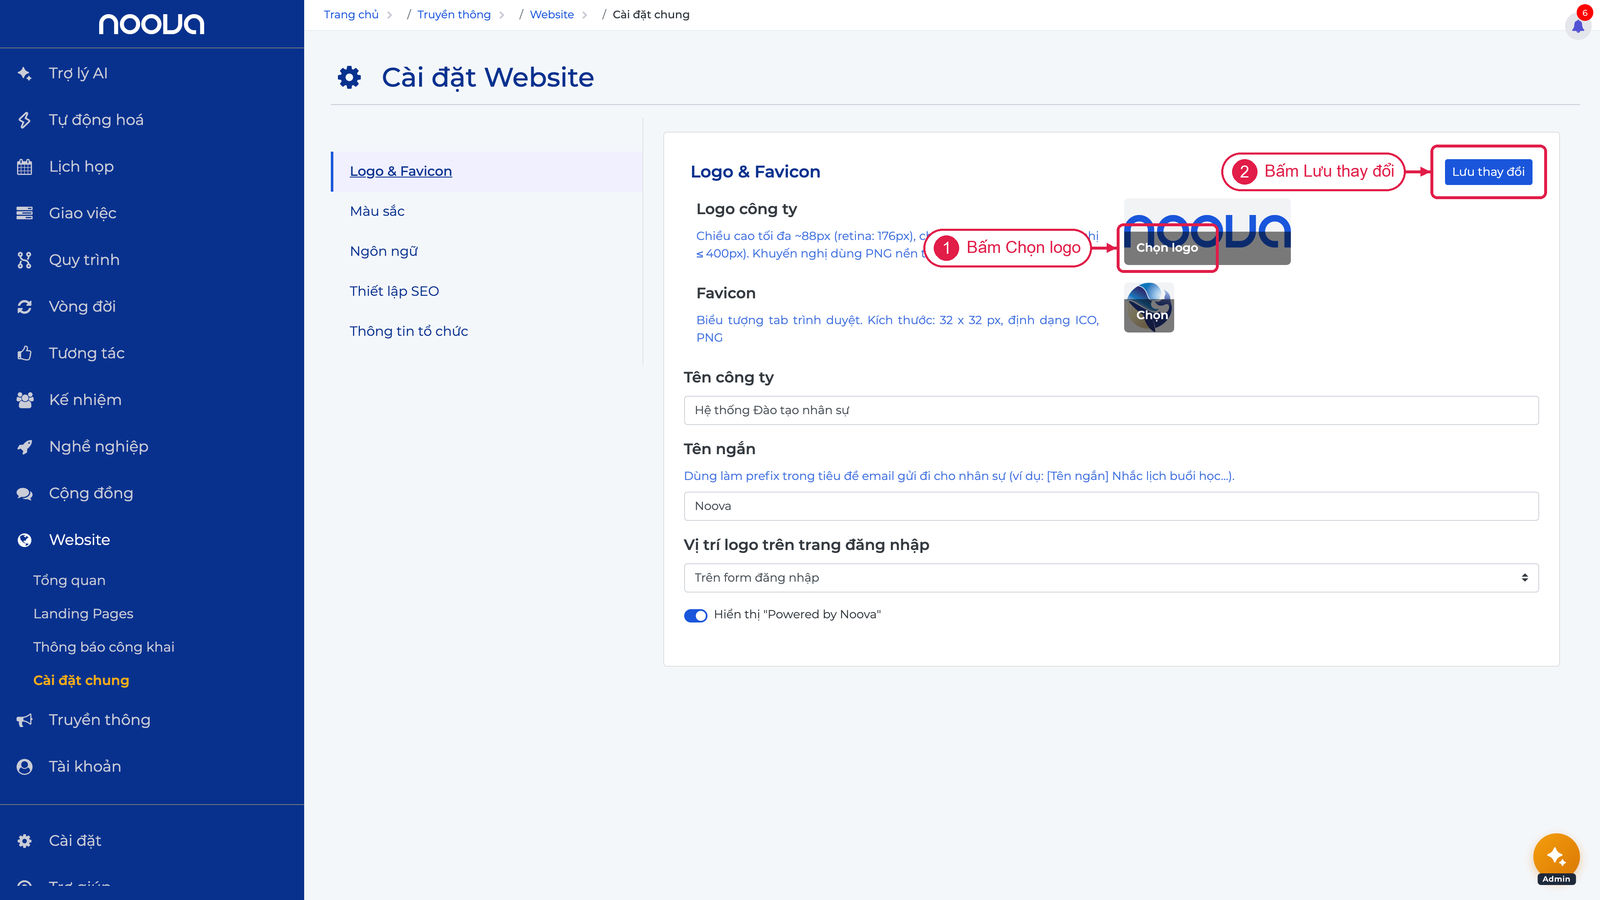
Task: Click the Kế nhiệm people icon
Action: pos(25,400)
